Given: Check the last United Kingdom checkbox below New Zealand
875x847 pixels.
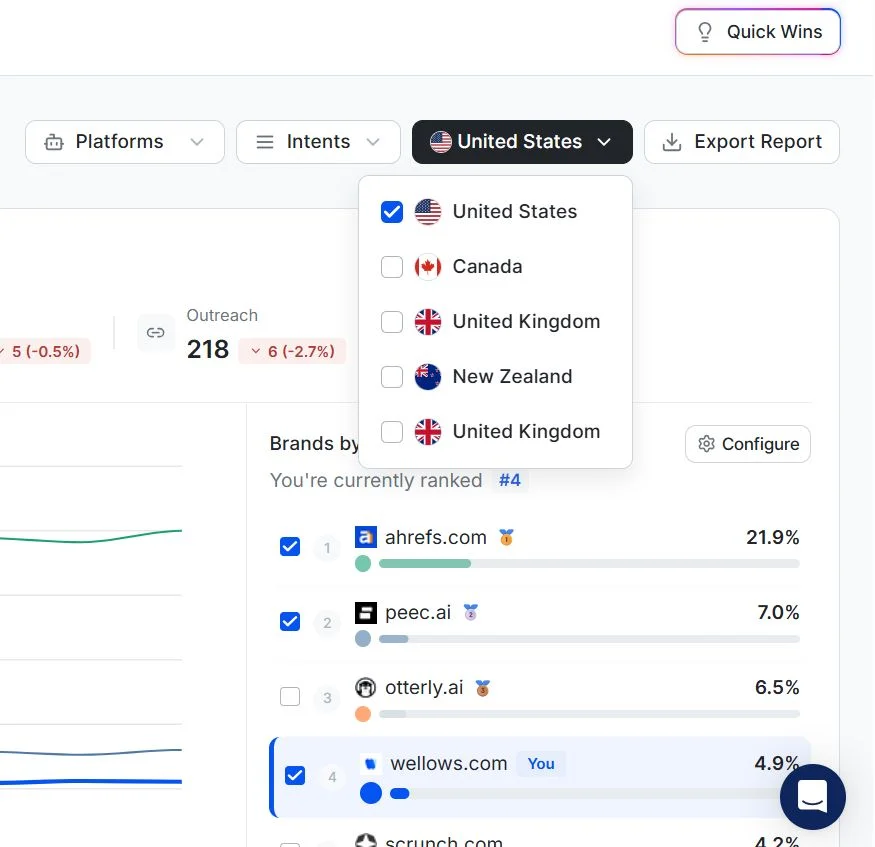Looking at the screenshot, I should 392,431.
